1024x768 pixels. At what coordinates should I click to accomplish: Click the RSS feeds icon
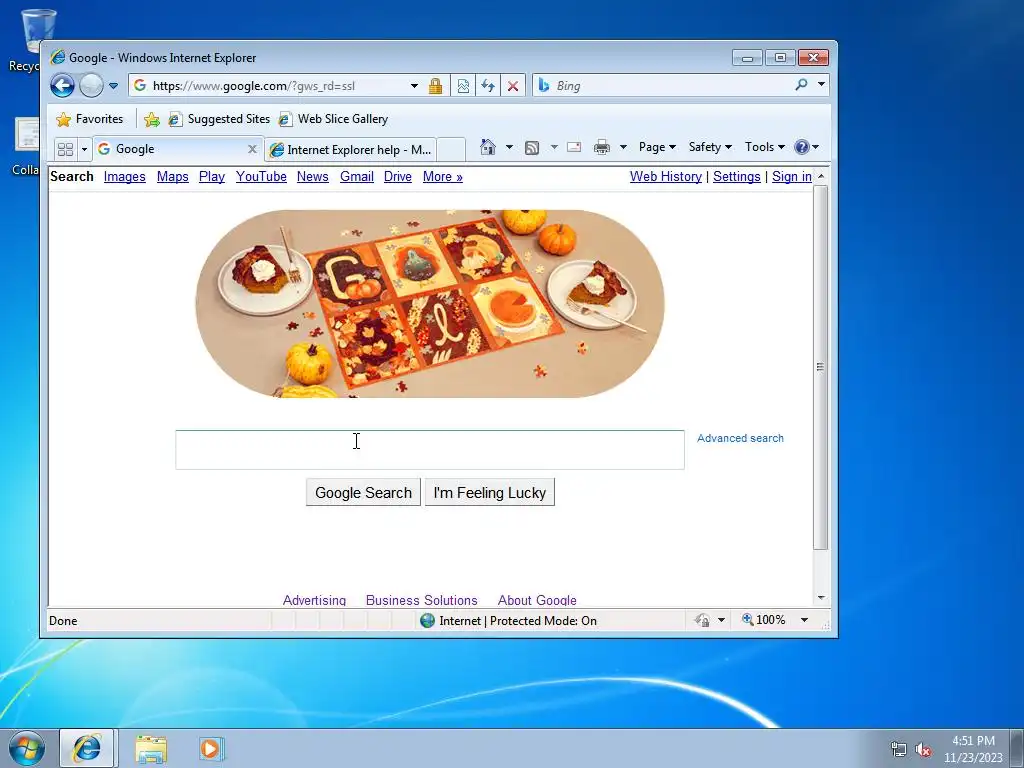pyautogui.click(x=532, y=148)
